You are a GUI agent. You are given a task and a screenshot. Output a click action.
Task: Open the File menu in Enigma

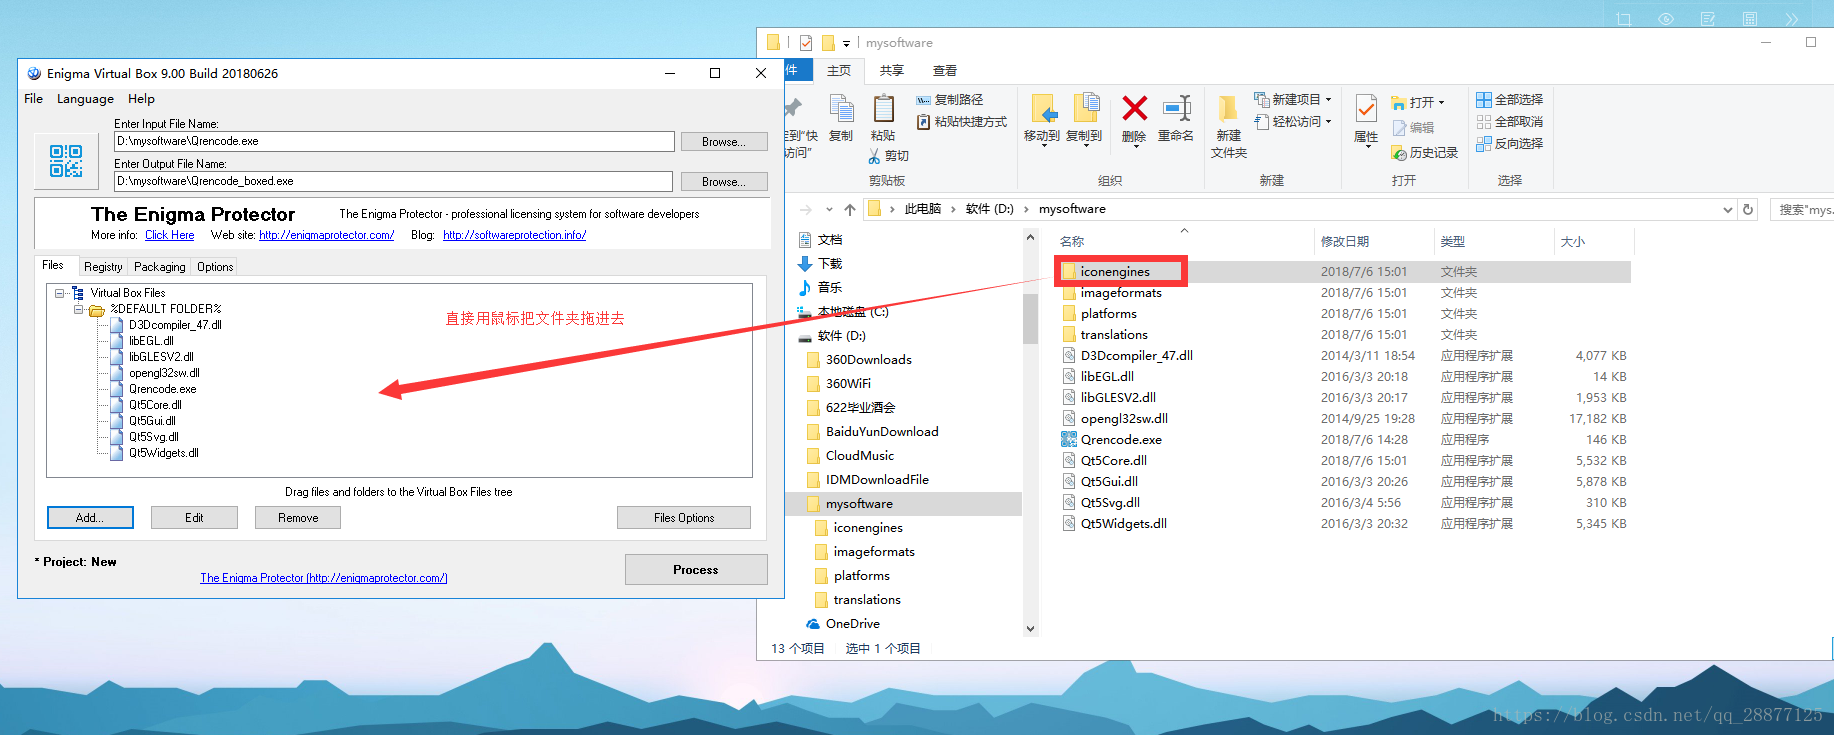tap(33, 99)
